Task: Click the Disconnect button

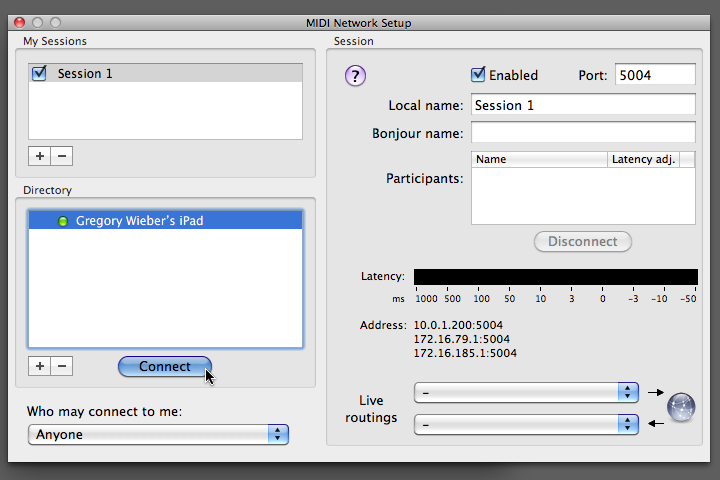Action: (x=583, y=241)
